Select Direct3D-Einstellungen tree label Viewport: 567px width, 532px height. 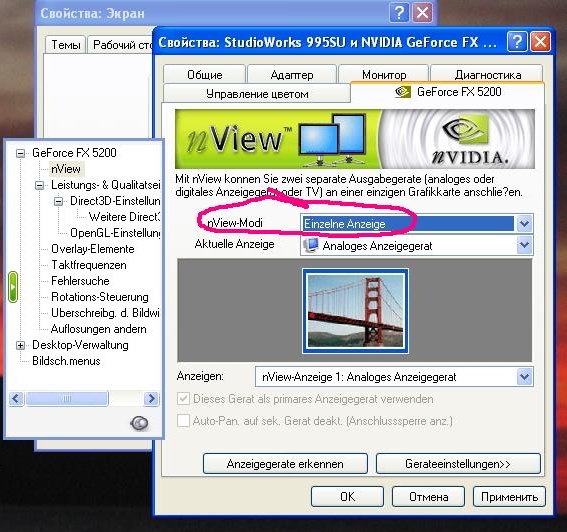click(115, 201)
